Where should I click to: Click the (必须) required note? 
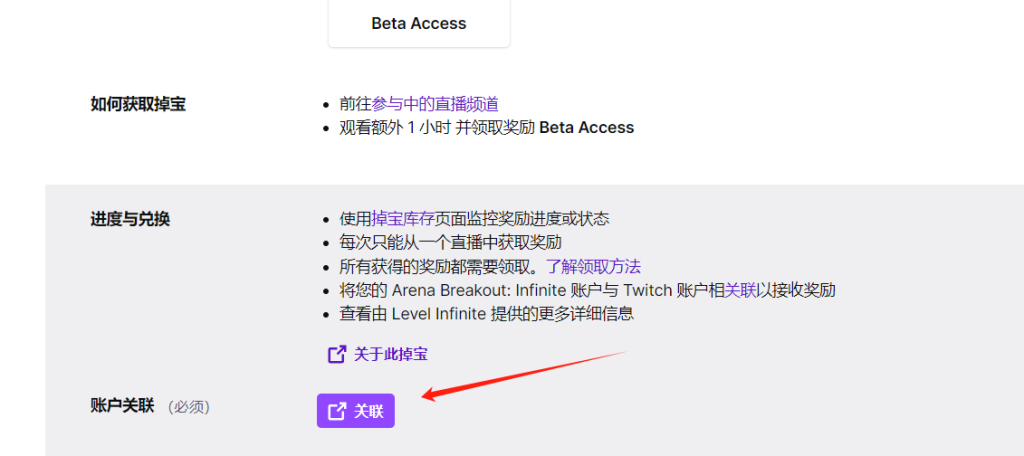pyautogui.click(x=189, y=407)
